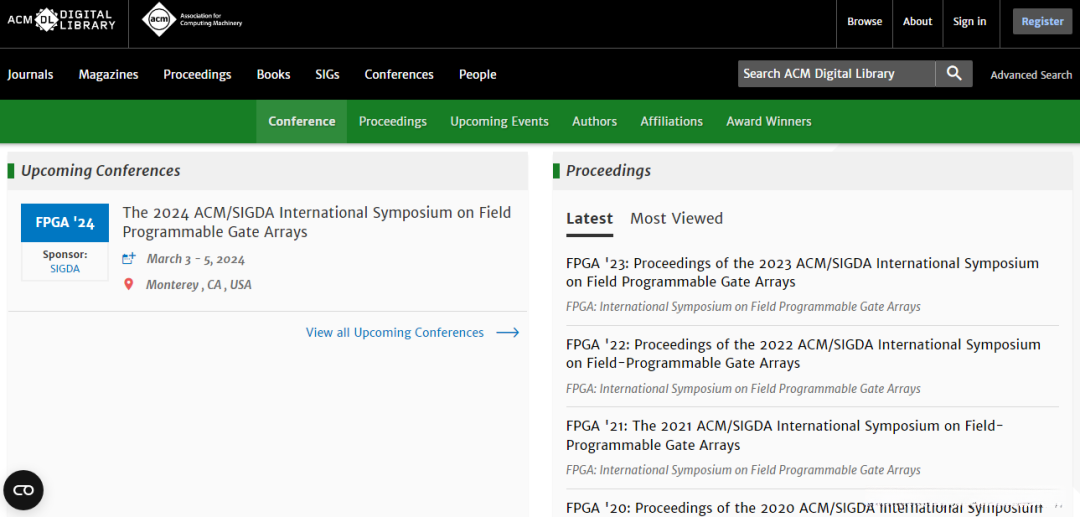Click the Association for Computing Machinery logo
This screenshot has height=517, width=1080.
coord(193,20)
